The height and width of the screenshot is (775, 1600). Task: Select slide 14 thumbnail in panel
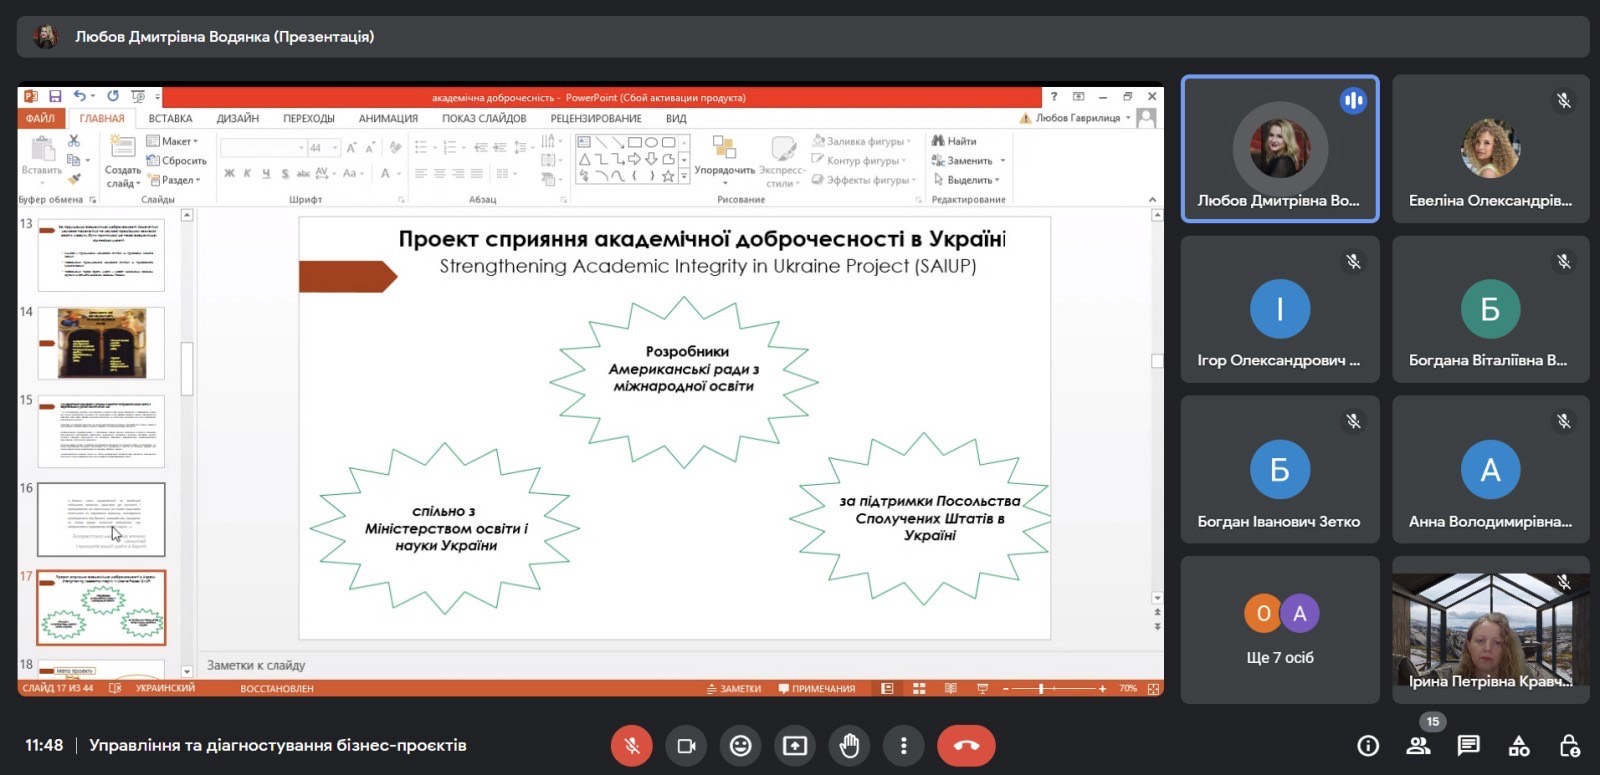click(101, 343)
